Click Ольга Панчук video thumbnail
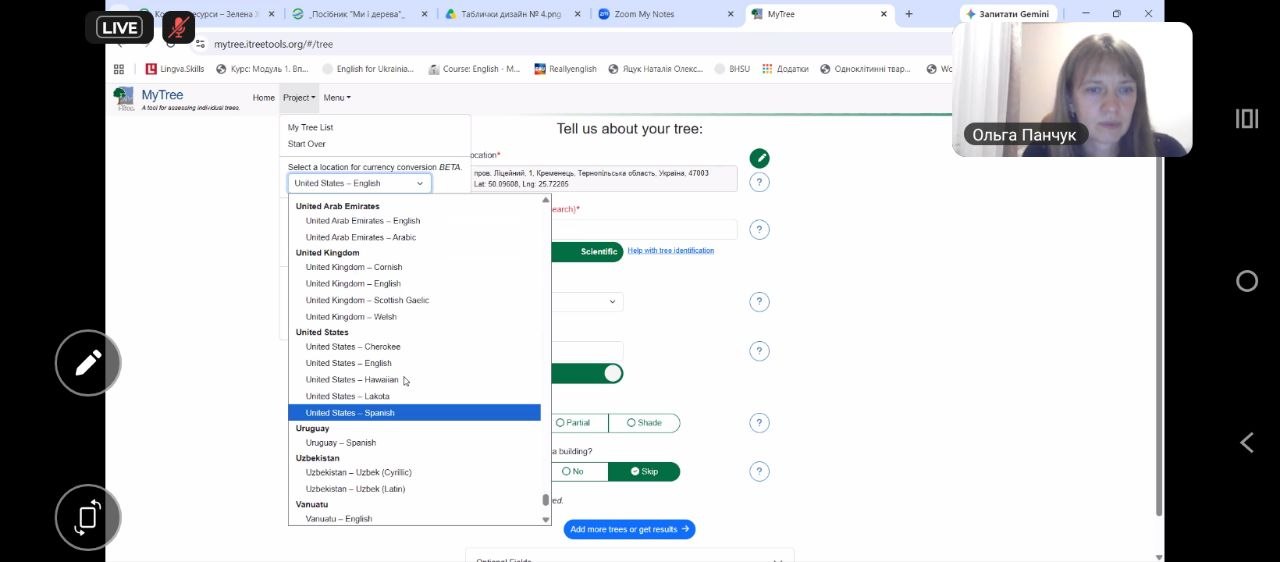1280x562 pixels. (x=1072, y=89)
